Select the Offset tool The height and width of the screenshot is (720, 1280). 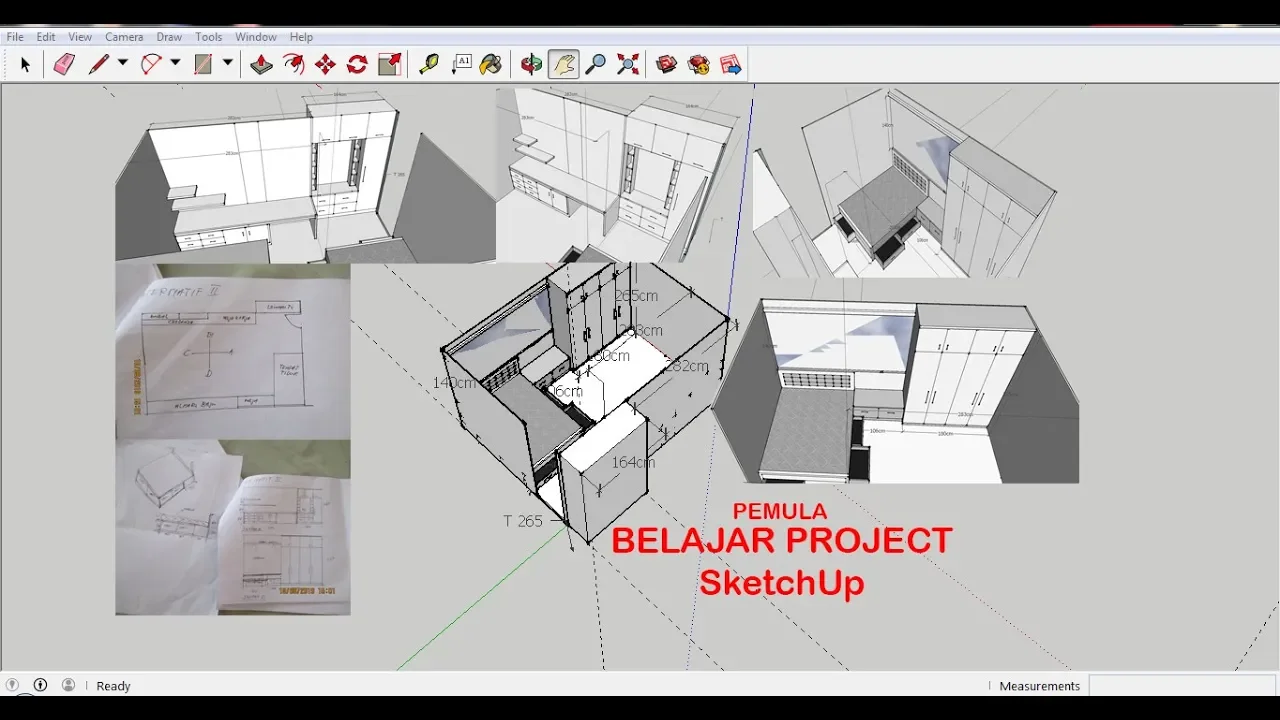[x=293, y=65]
